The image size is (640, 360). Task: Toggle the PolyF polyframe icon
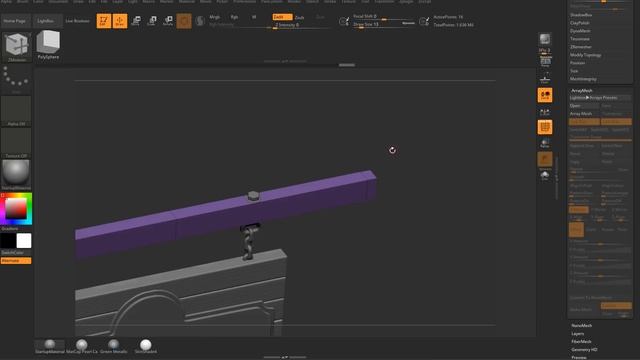(545, 127)
